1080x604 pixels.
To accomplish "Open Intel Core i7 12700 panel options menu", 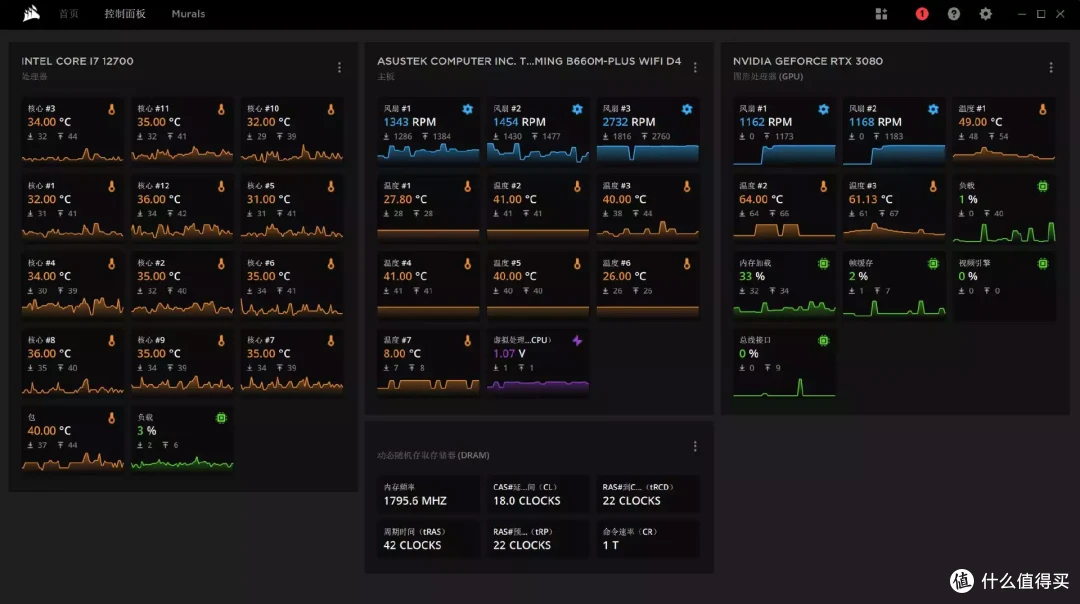I will coord(340,67).
